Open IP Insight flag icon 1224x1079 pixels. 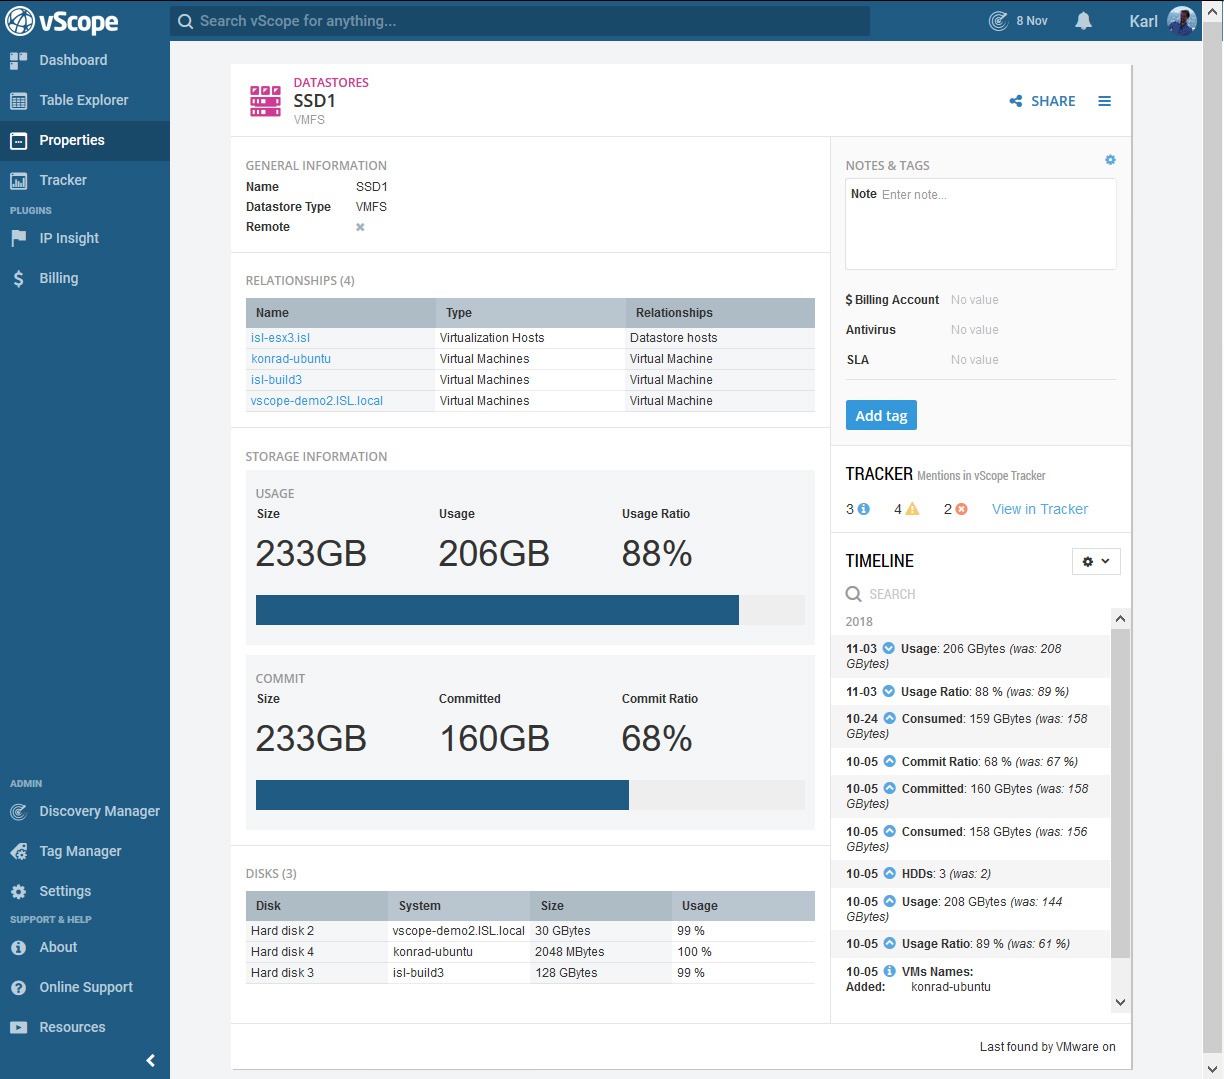coord(18,239)
